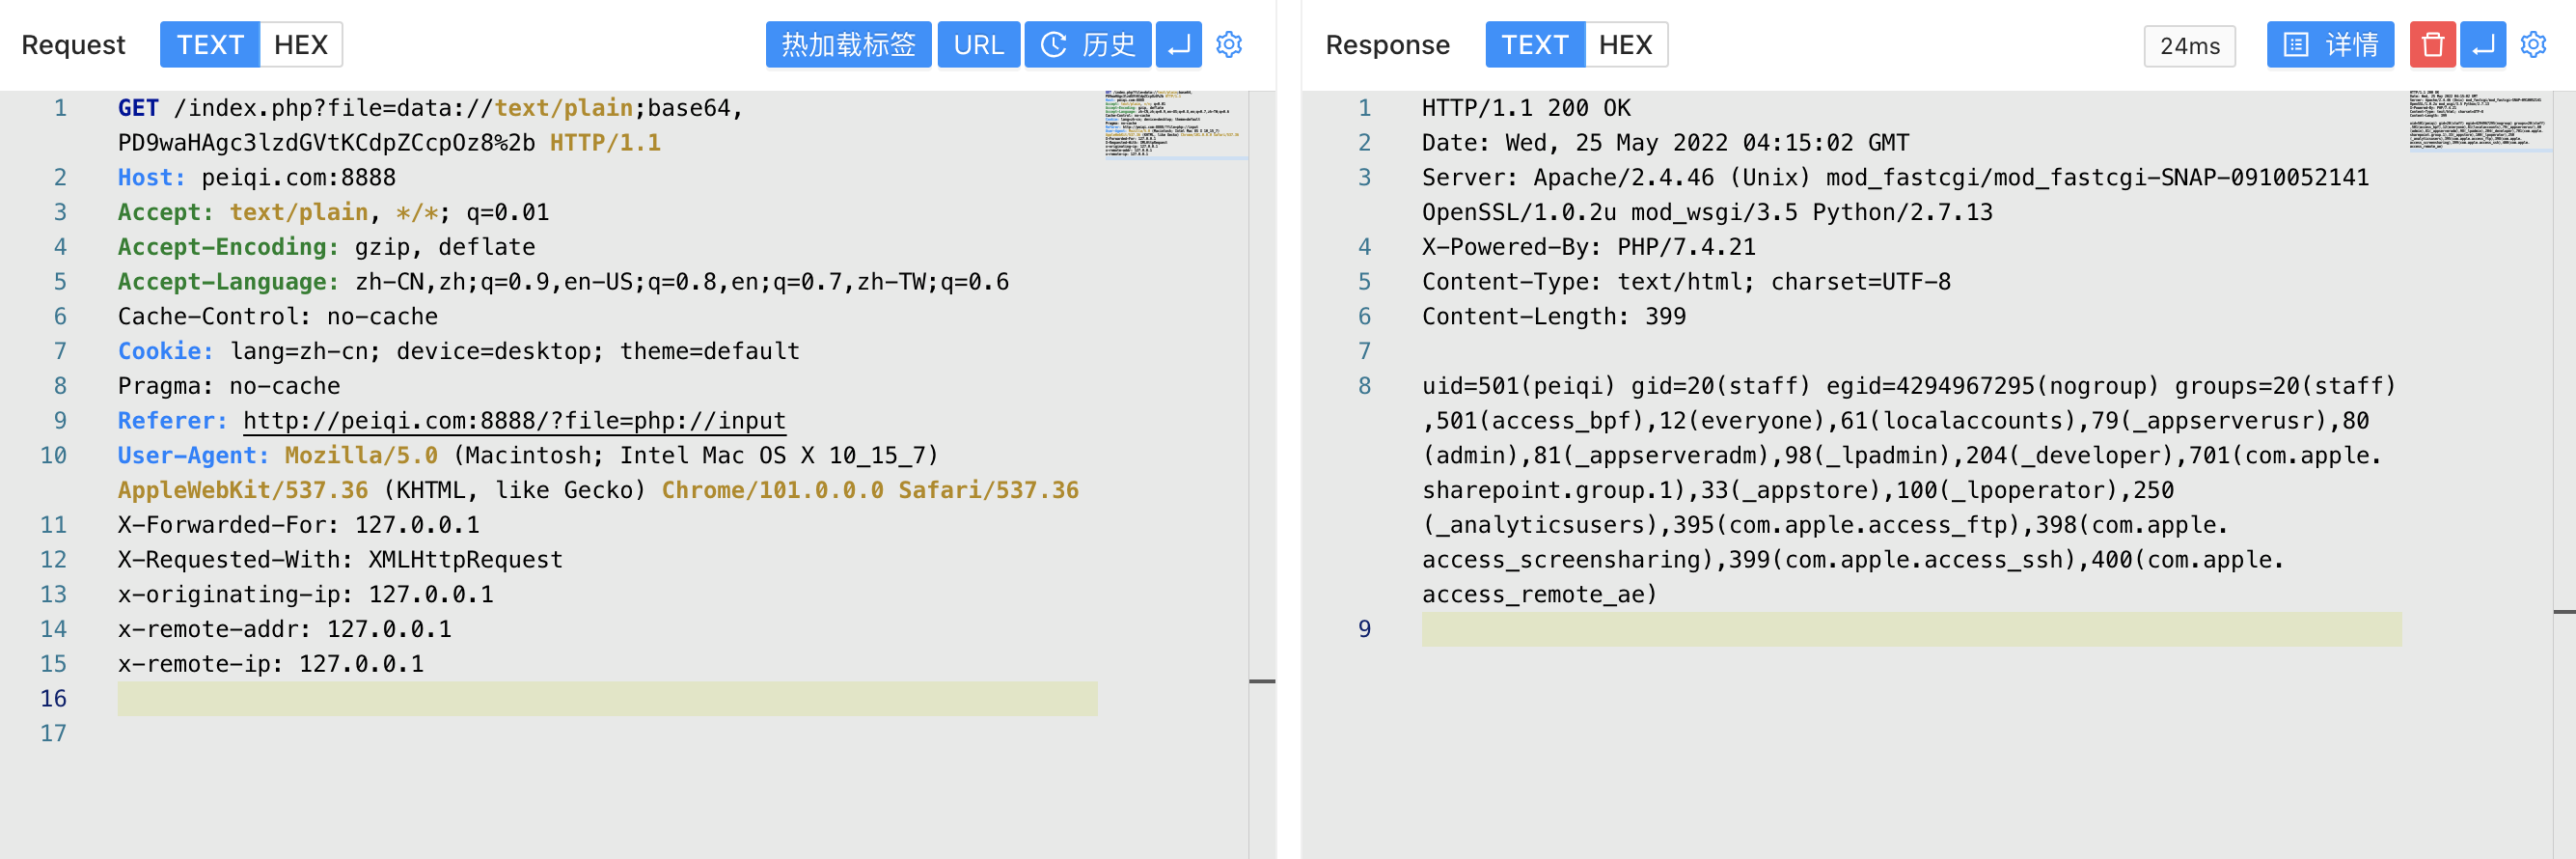This screenshot has height=859, width=2576.
Task: Click the GET method keyword
Action: (x=138, y=108)
